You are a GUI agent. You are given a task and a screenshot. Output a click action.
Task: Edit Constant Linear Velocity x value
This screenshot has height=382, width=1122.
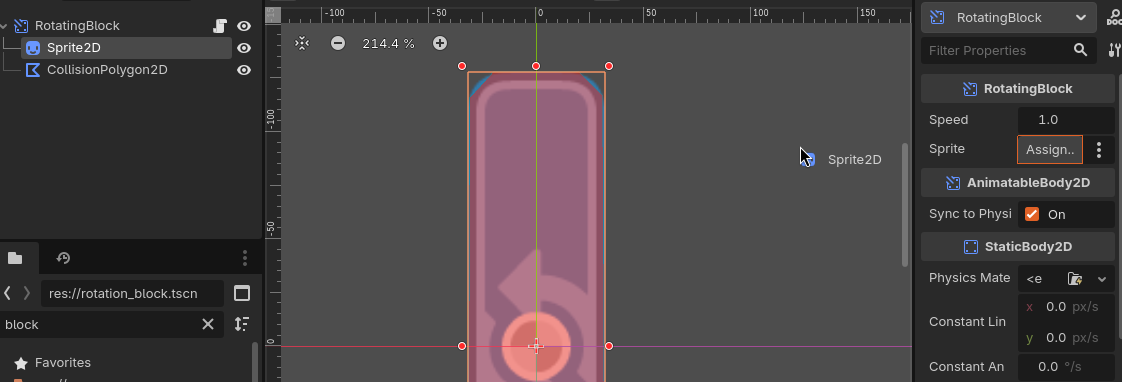(x=1067, y=307)
